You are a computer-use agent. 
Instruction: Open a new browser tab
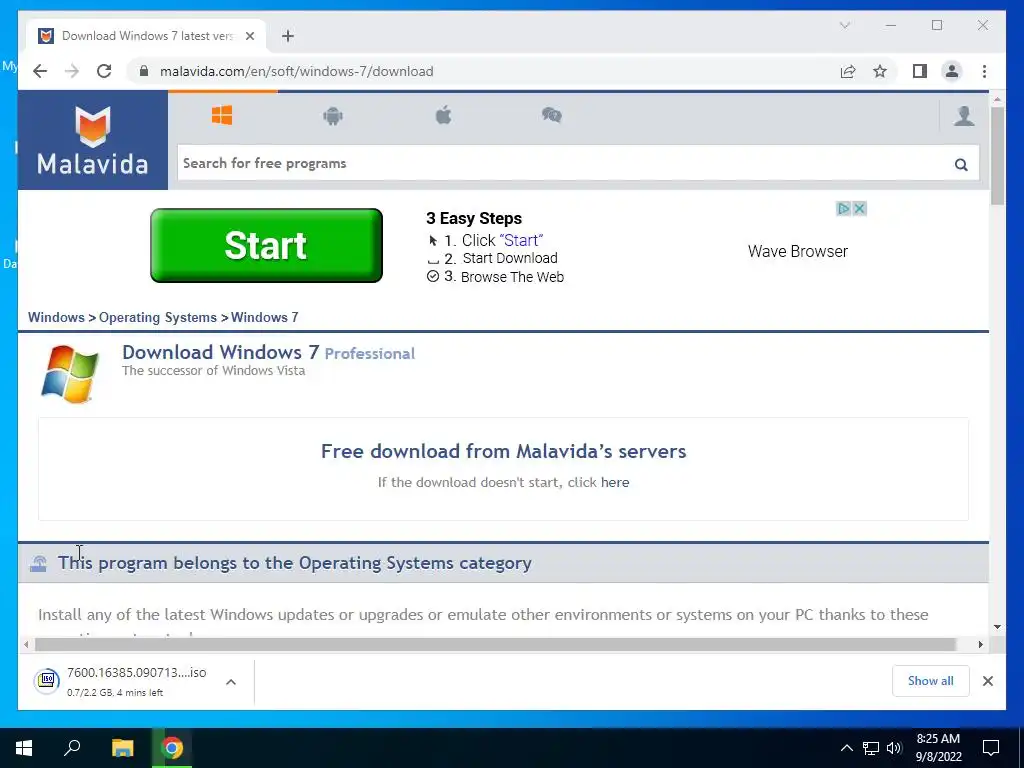coord(288,36)
